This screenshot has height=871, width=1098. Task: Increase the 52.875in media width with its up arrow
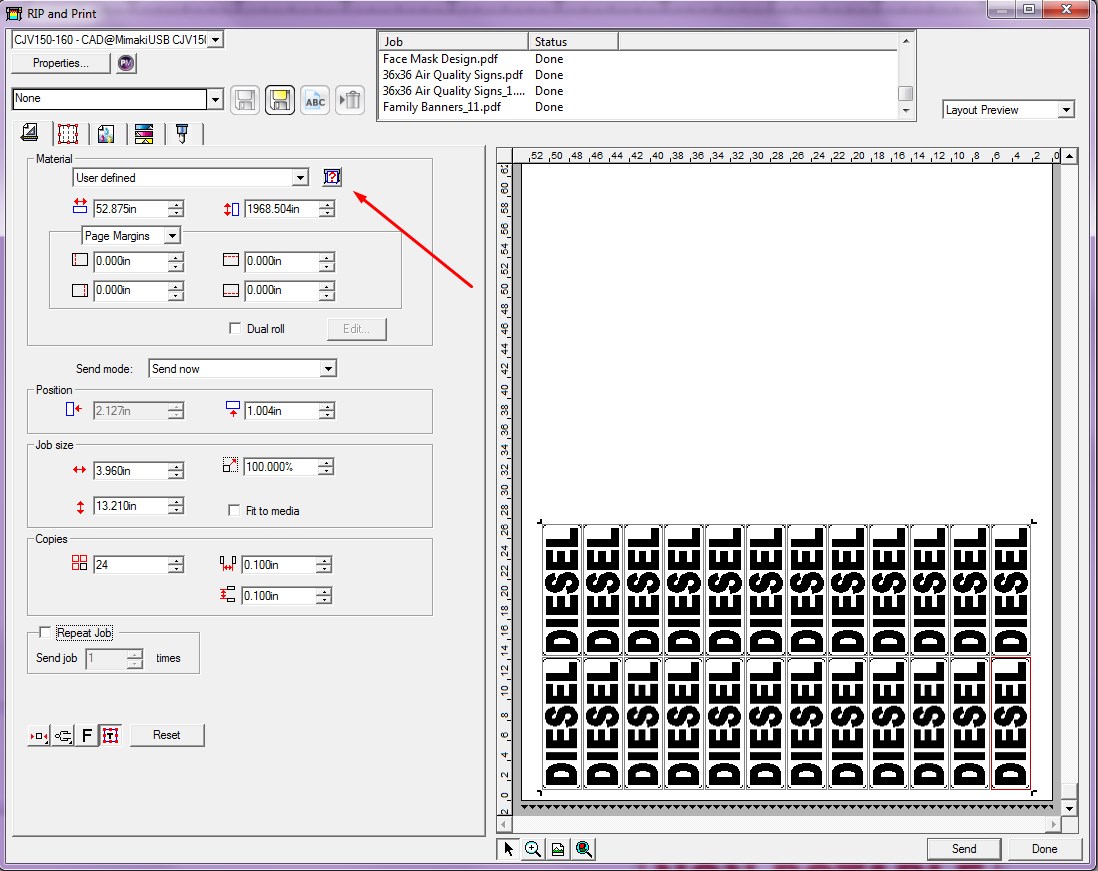[176, 204]
